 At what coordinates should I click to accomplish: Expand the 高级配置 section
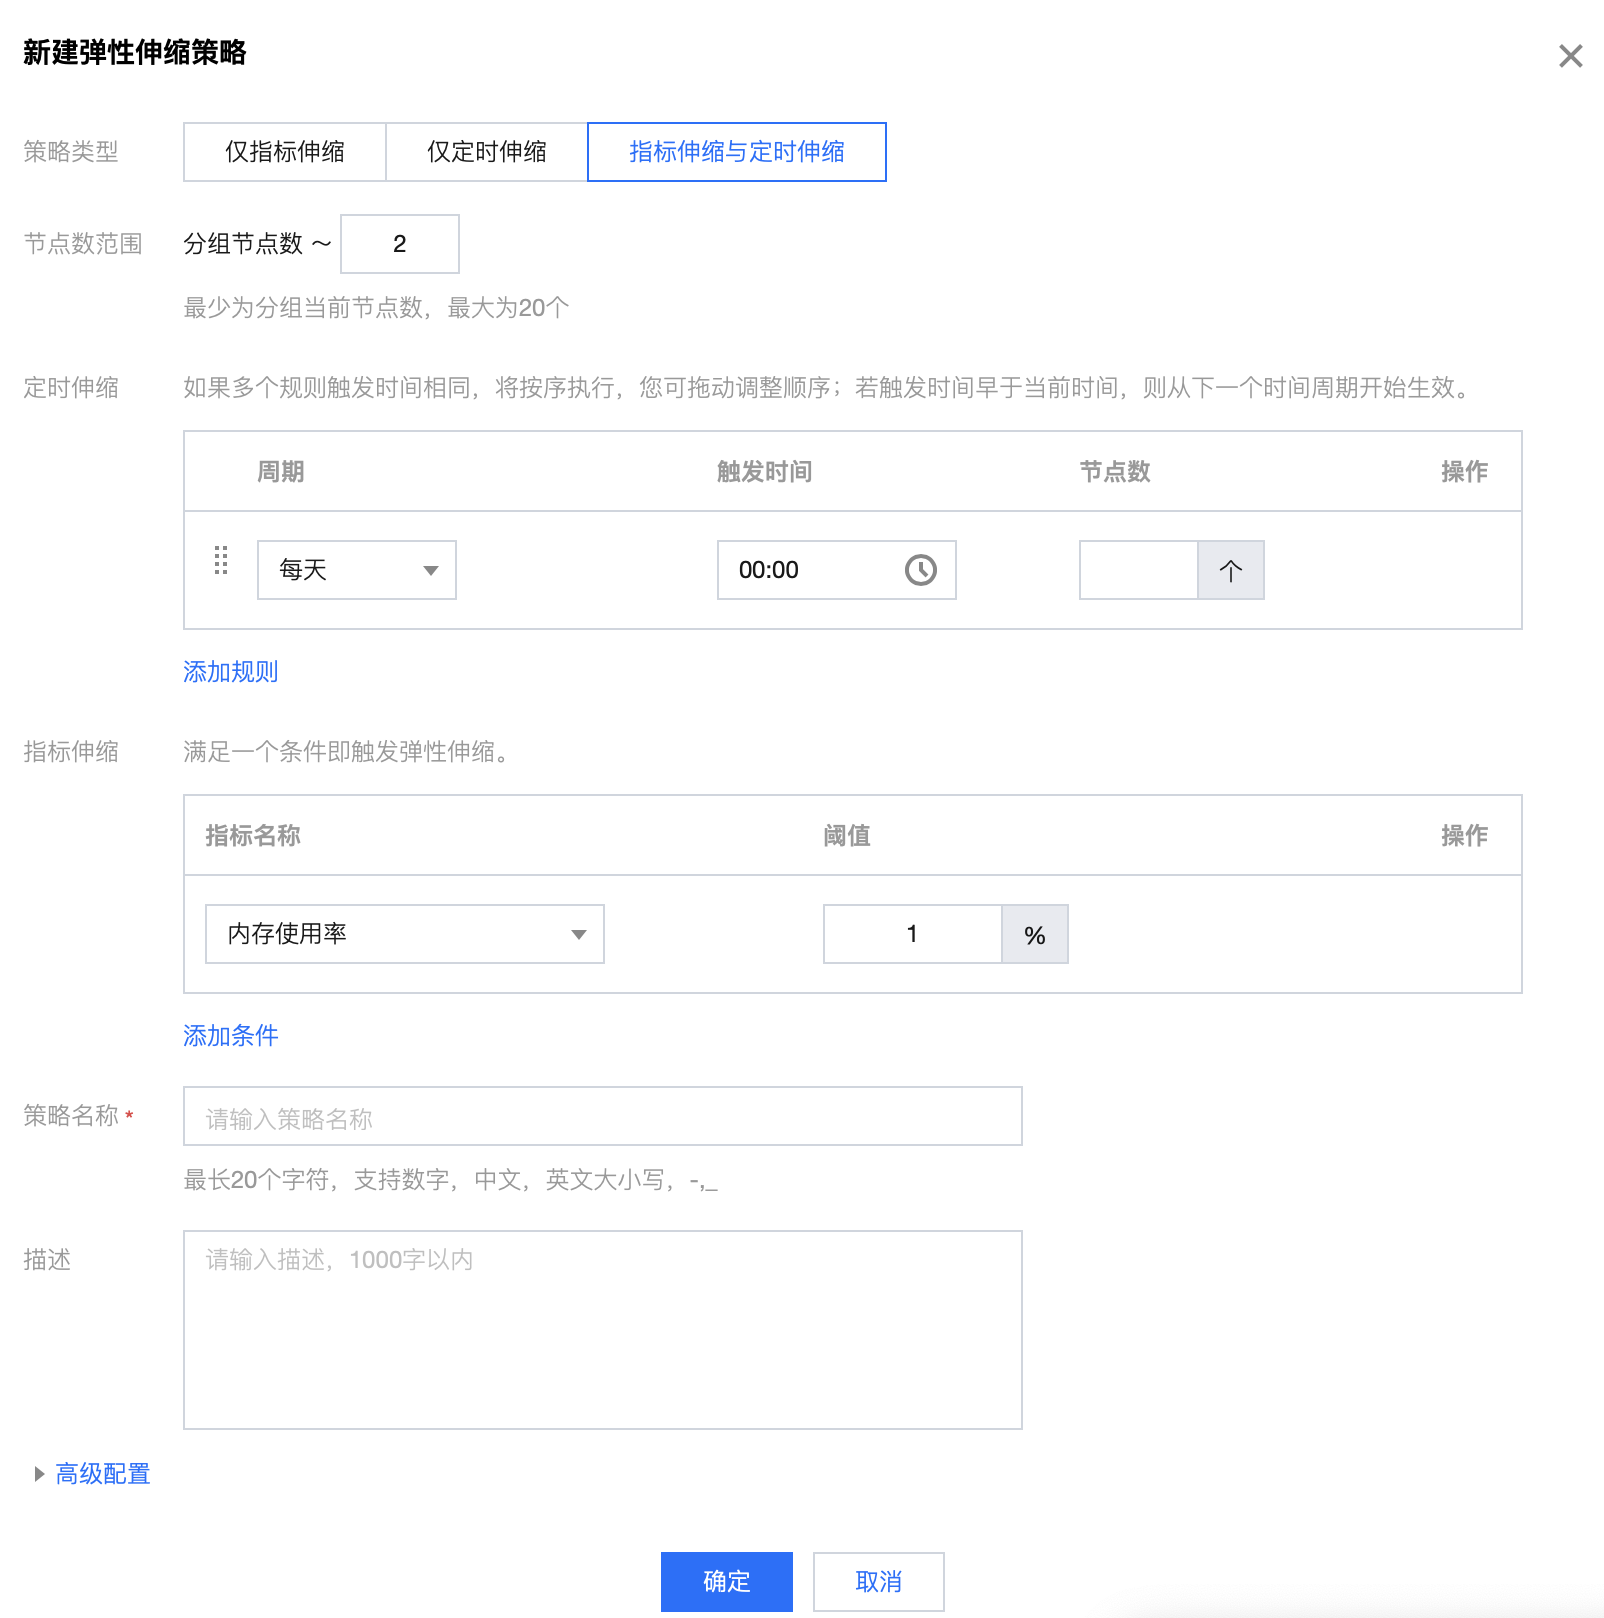(x=92, y=1474)
